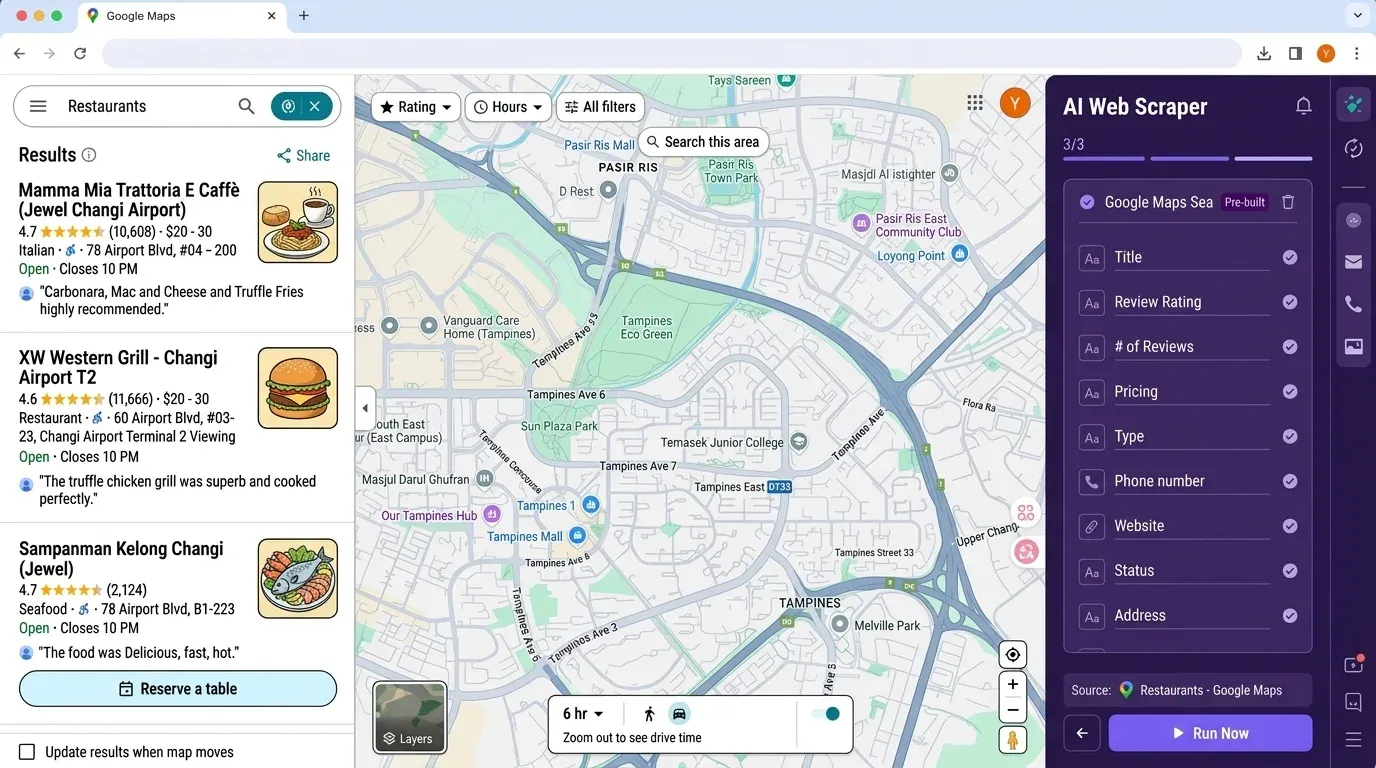Open the Rating filter dropdown
Screen dimensions: 1376x768
click(x=415, y=106)
